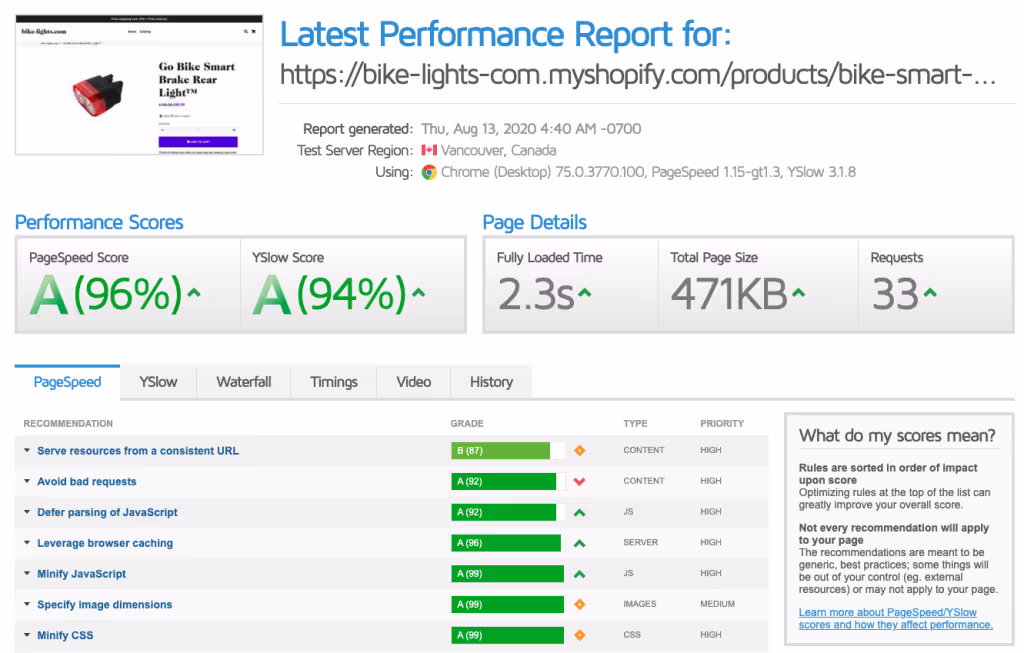Click the tested bike-lights Shopify URL

[x=638, y=75]
